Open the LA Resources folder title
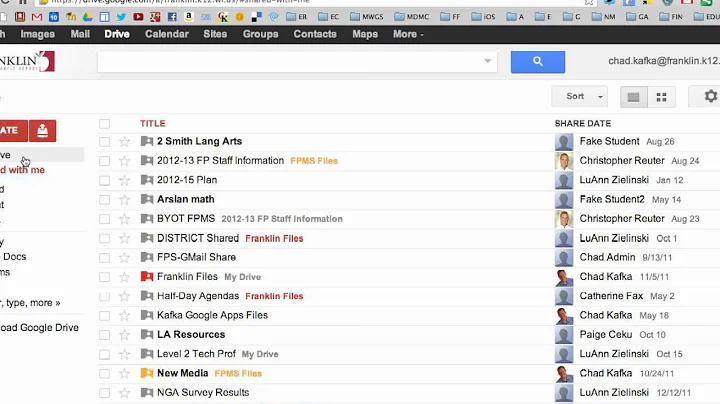Image resolution: width=720 pixels, height=404 pixels. point(191,335)
